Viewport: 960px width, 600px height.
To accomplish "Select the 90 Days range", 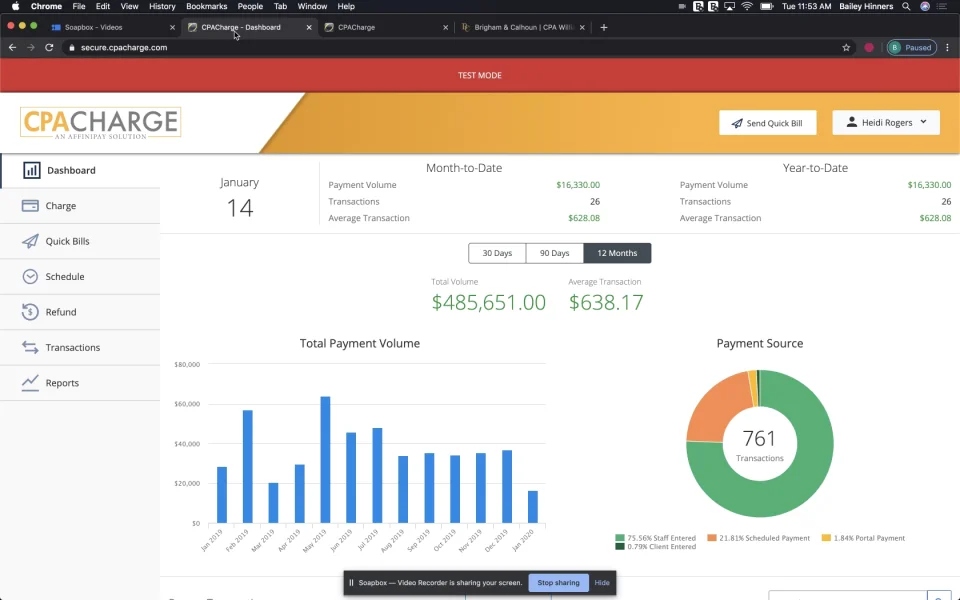I will pyautogui.click(x=555, y=253).
